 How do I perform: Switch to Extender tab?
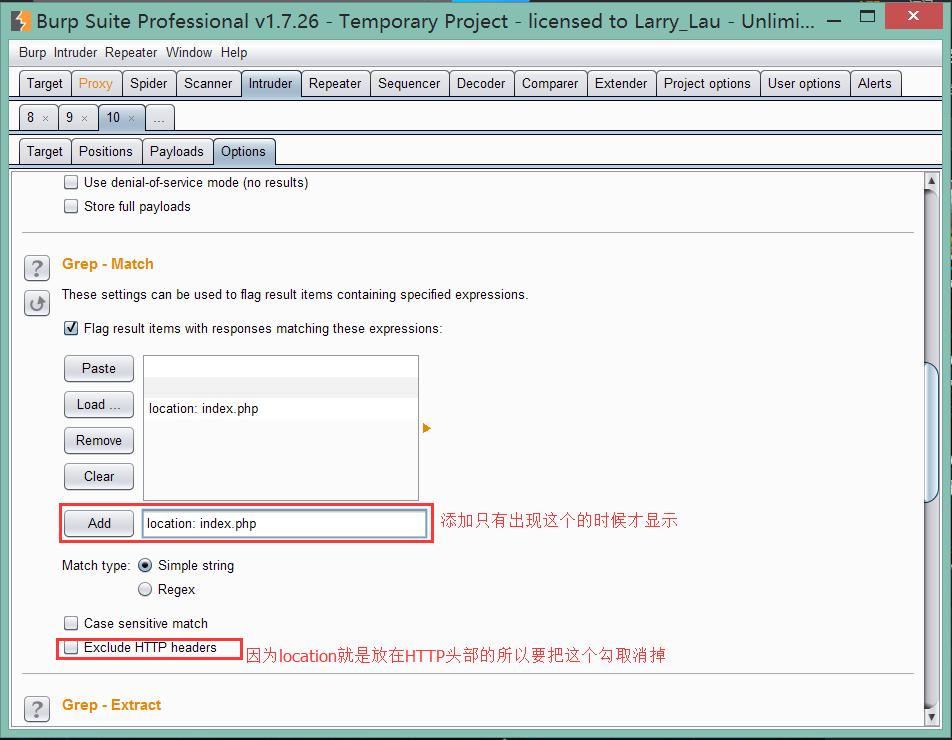tap(620, 84)
